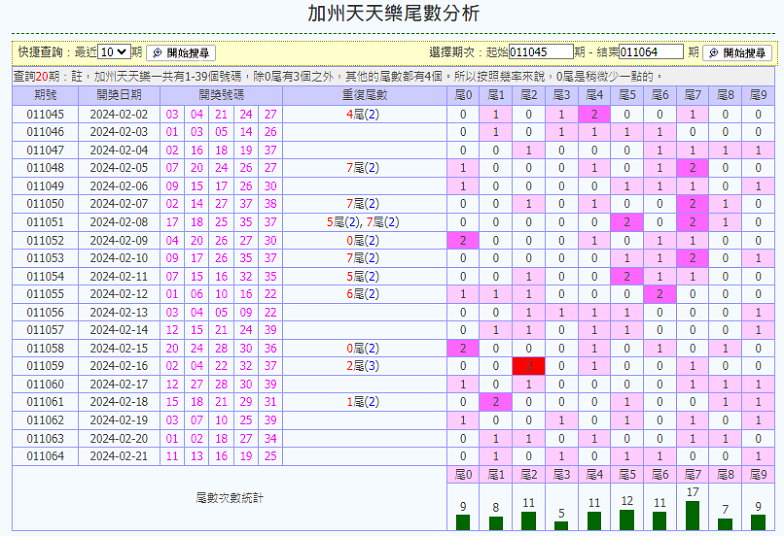Click drawn number 34 in row 011063
The height and width of the screenshot is (536, 784).
point(270,438)
